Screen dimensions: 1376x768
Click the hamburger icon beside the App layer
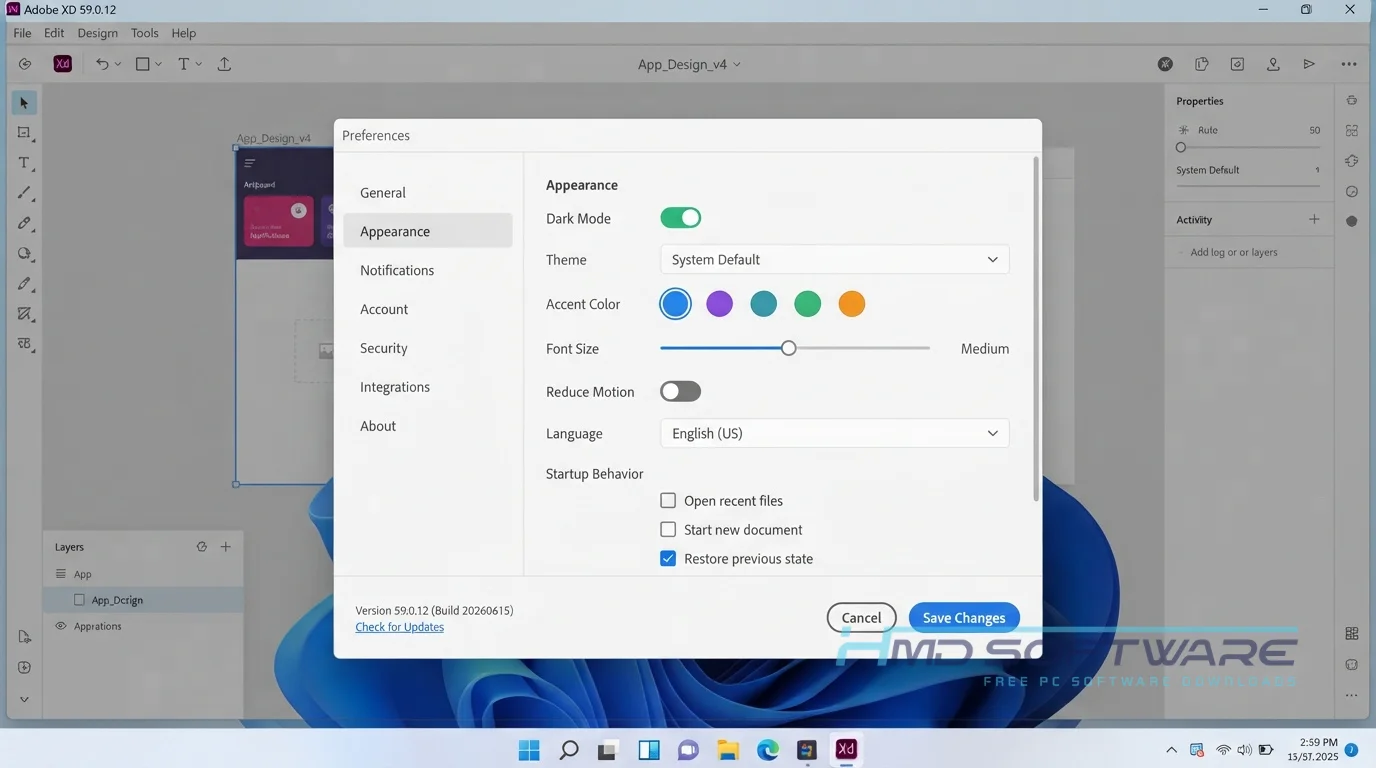click(x=61, y=574)
